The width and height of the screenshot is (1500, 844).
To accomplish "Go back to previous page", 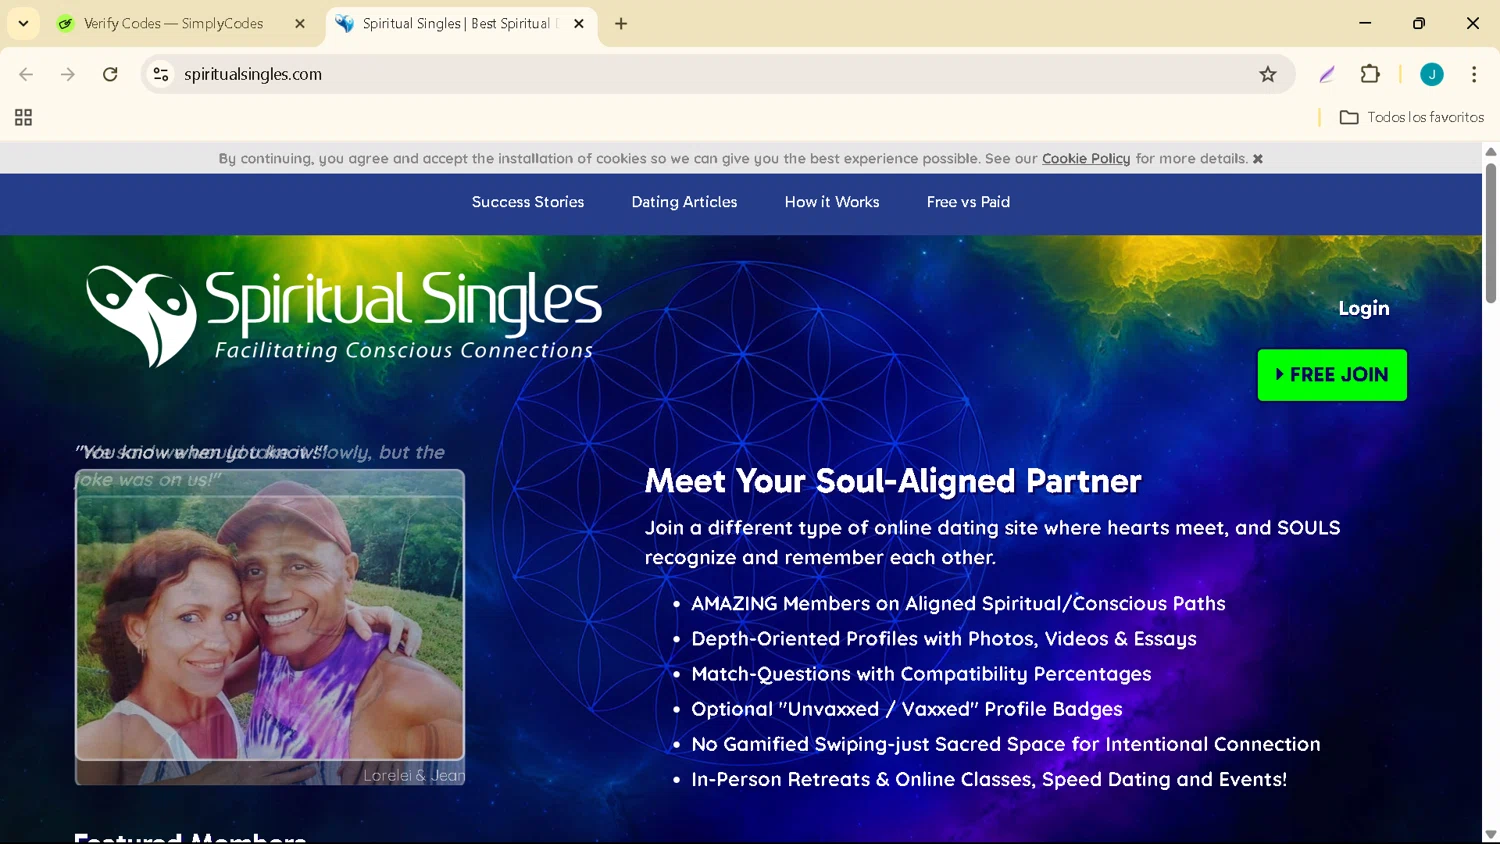I will pyautogui.click(x=26, y=74).
